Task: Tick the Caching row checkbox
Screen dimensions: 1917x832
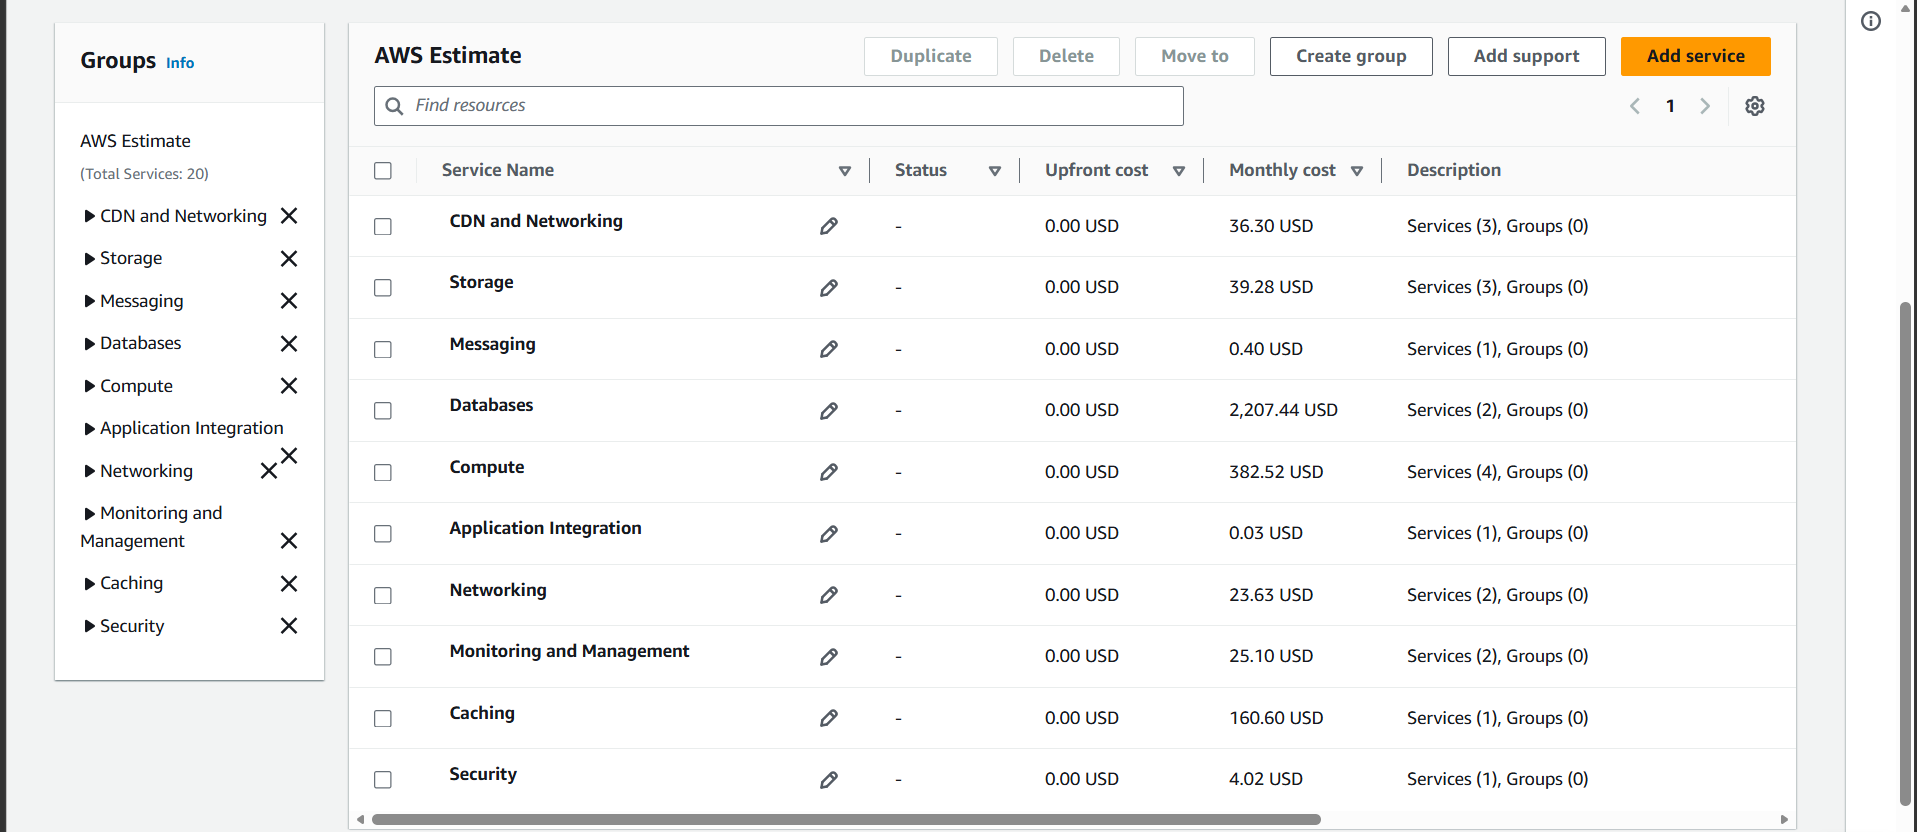Action: pyautogui.click(x=383, y=719)
